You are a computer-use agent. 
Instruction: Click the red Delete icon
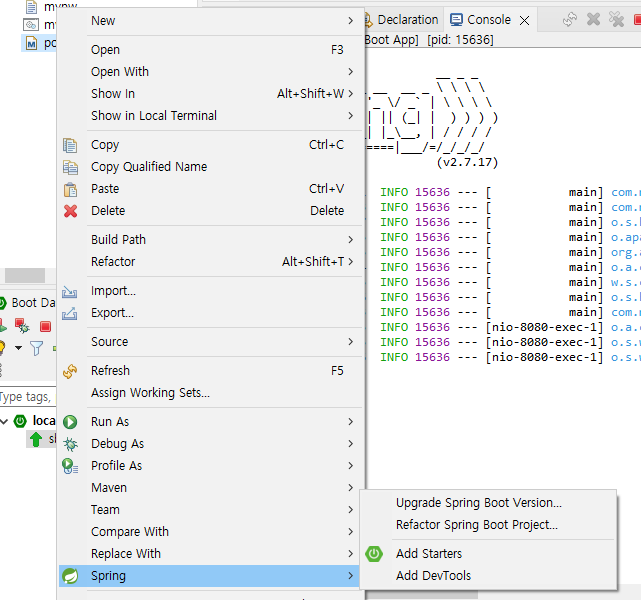70,211
